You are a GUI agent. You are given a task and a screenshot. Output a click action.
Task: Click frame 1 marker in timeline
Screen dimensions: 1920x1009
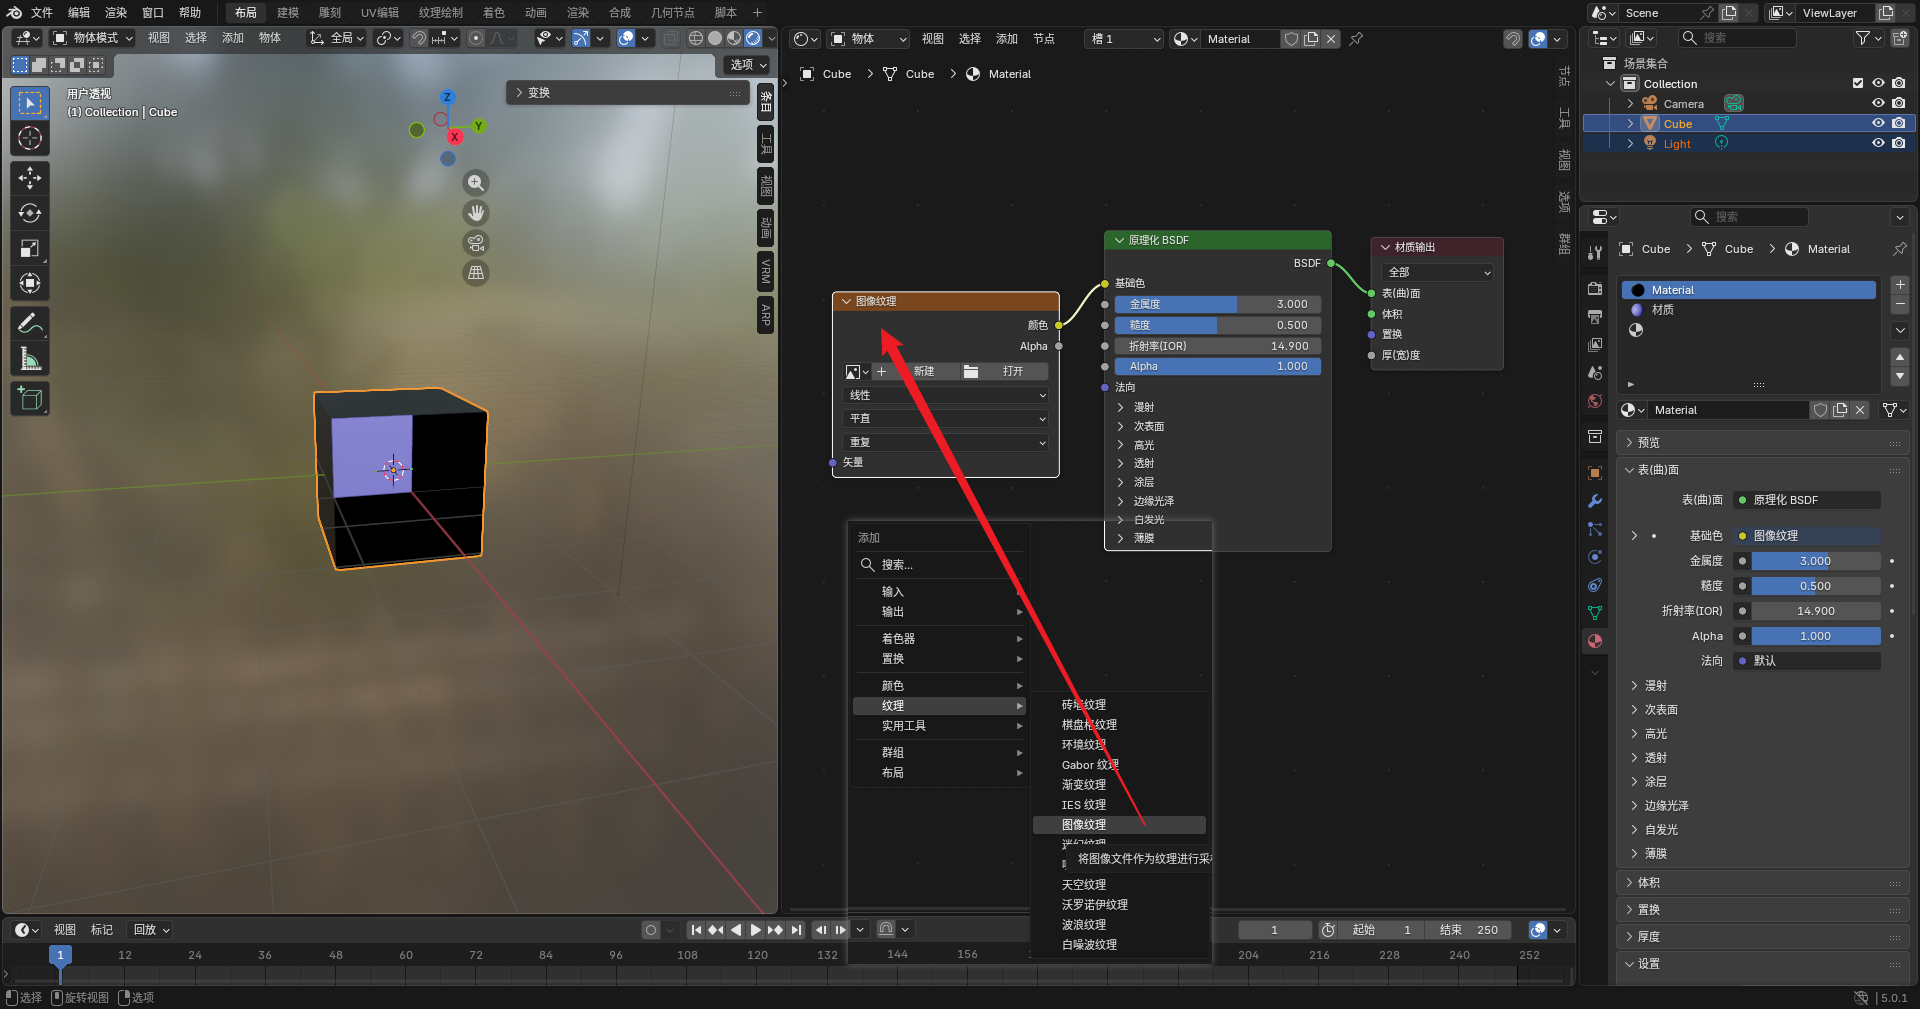point(60,955)
